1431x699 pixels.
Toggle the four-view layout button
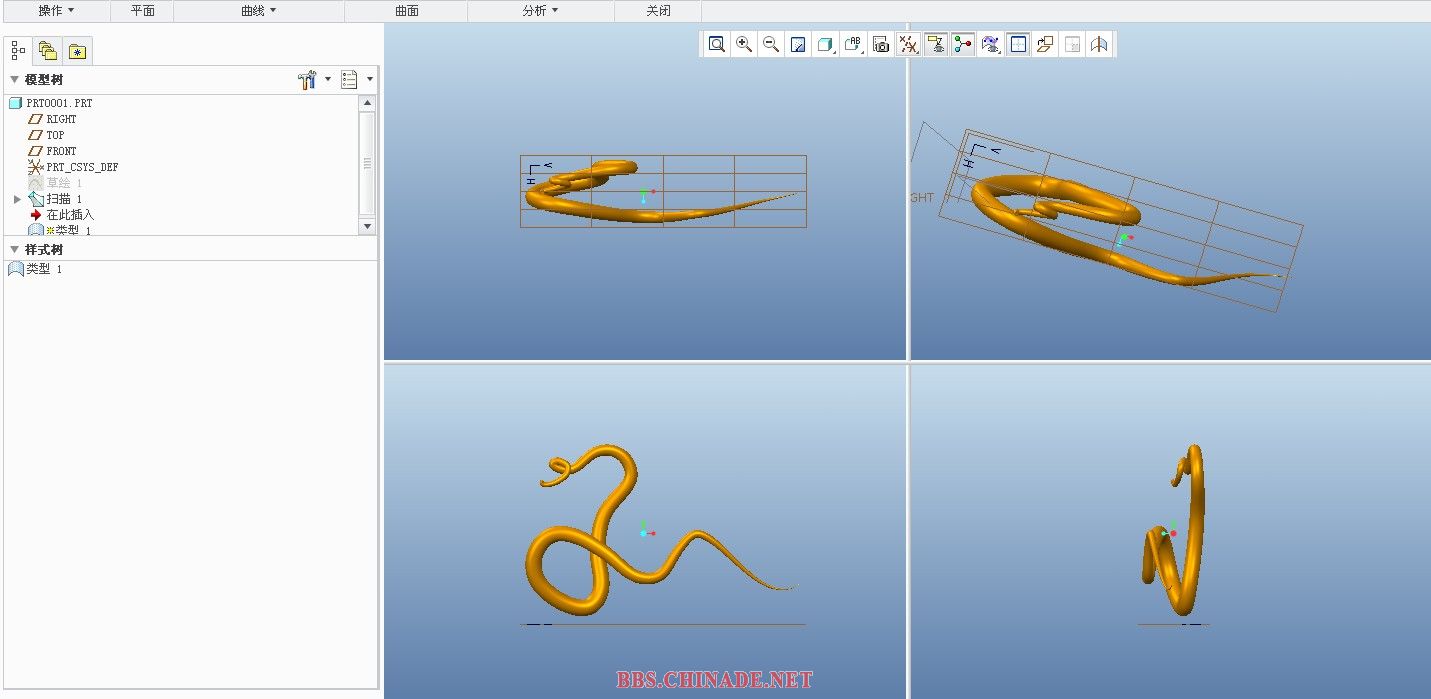click(1018, 44)
